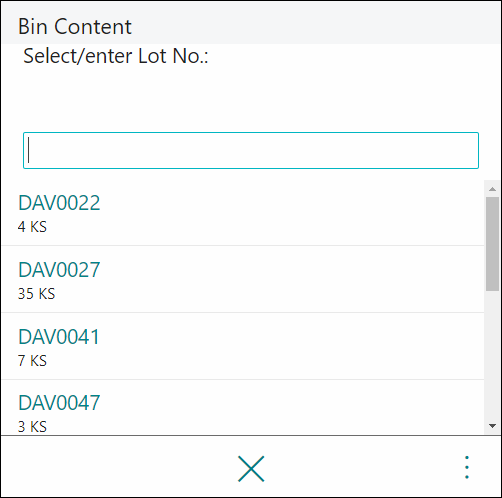
Task: Click the scrollbar track below the thumb
Action: [492, 355]
